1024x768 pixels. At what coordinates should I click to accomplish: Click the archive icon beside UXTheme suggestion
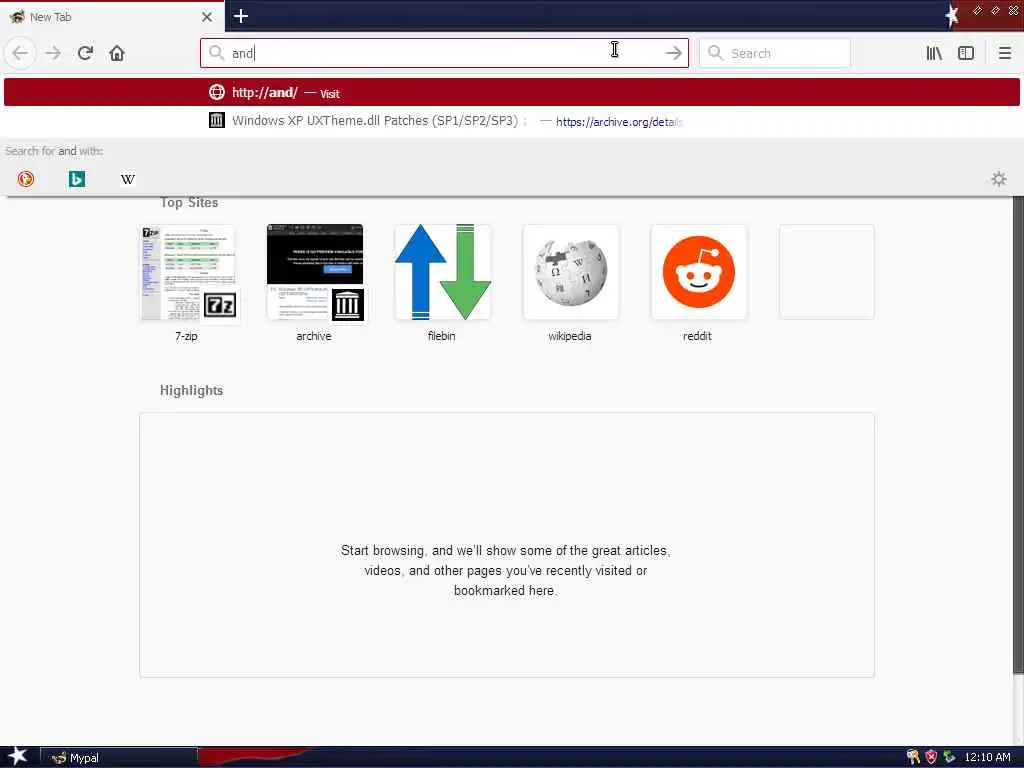click(217, 120)
